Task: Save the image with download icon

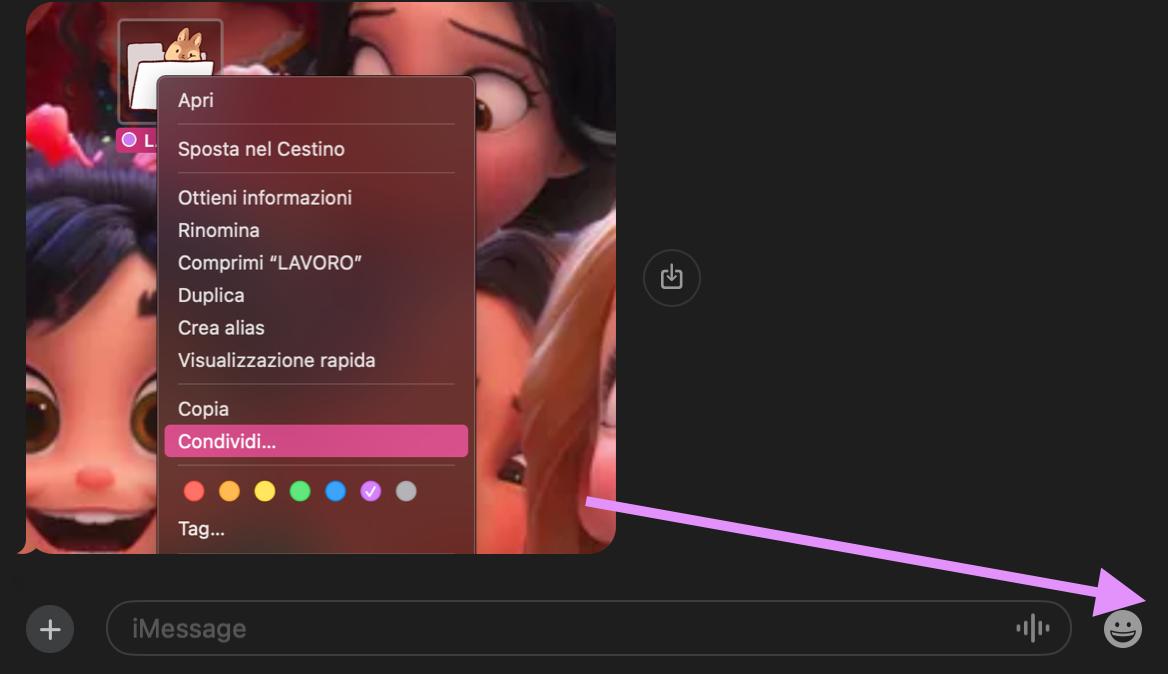Action: 671,277
